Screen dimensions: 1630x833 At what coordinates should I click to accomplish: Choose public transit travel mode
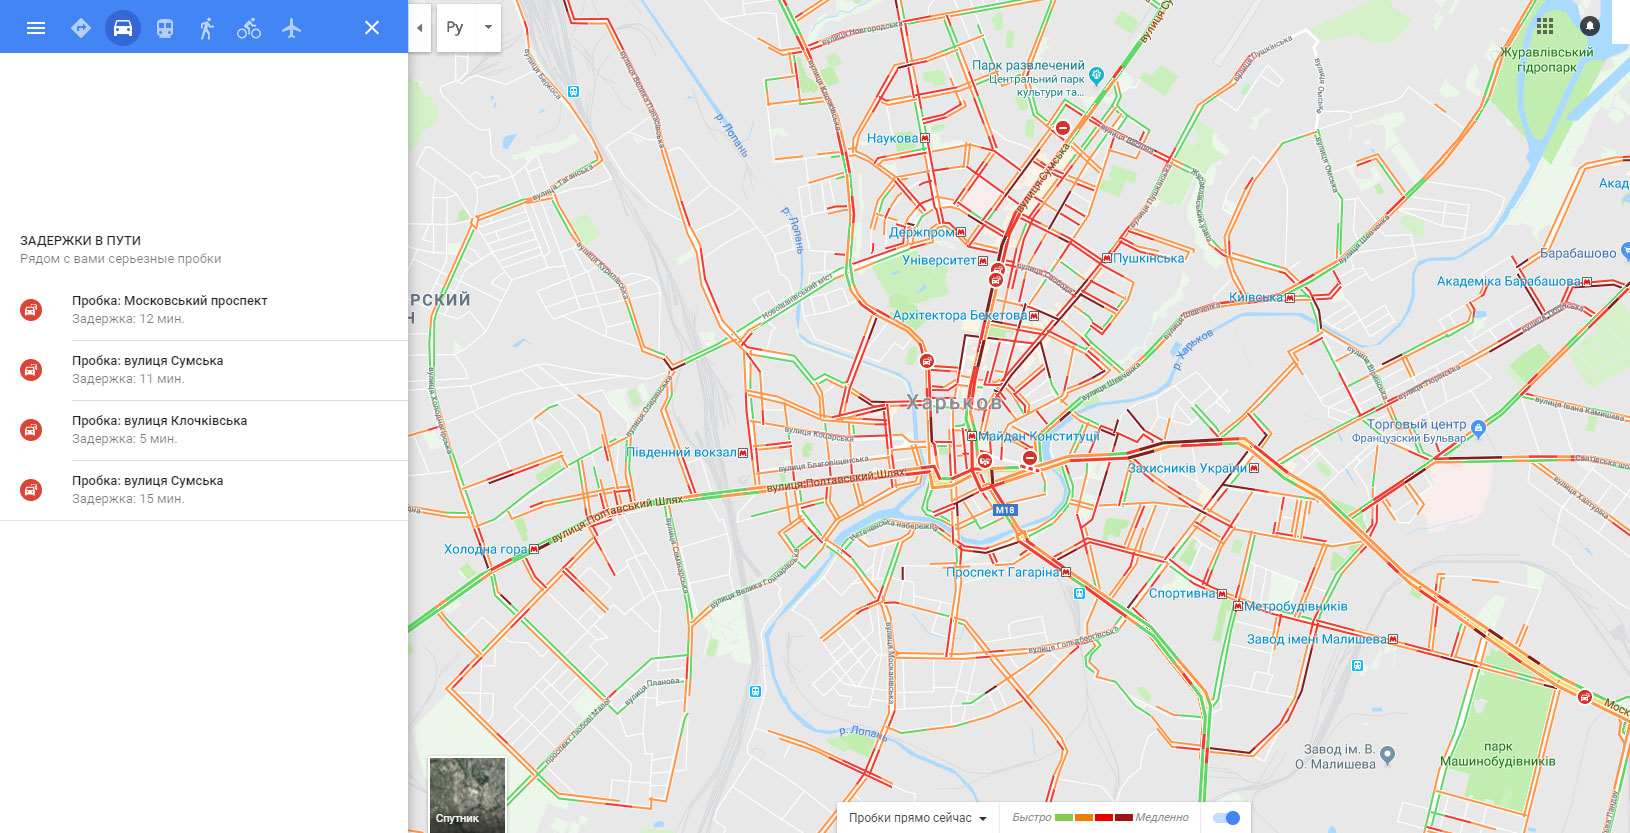(x=165, y=28)
